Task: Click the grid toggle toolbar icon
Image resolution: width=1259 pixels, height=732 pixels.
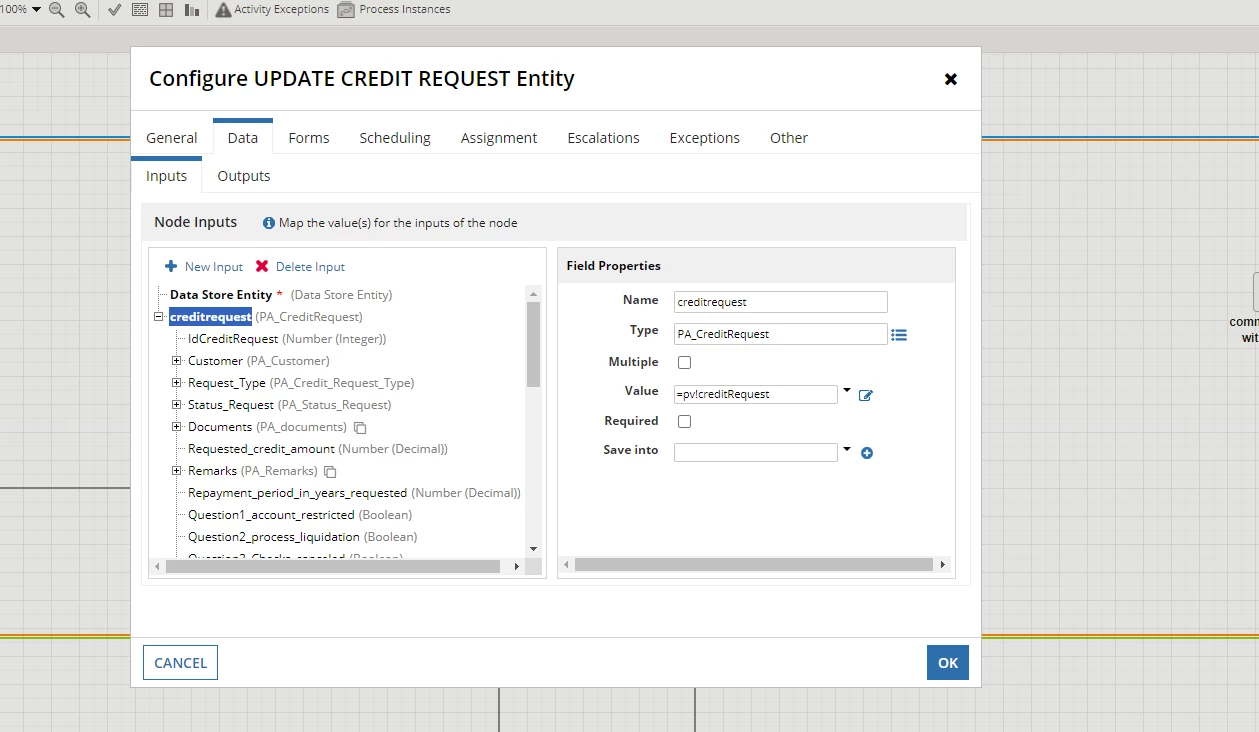Action: point(166,9)
